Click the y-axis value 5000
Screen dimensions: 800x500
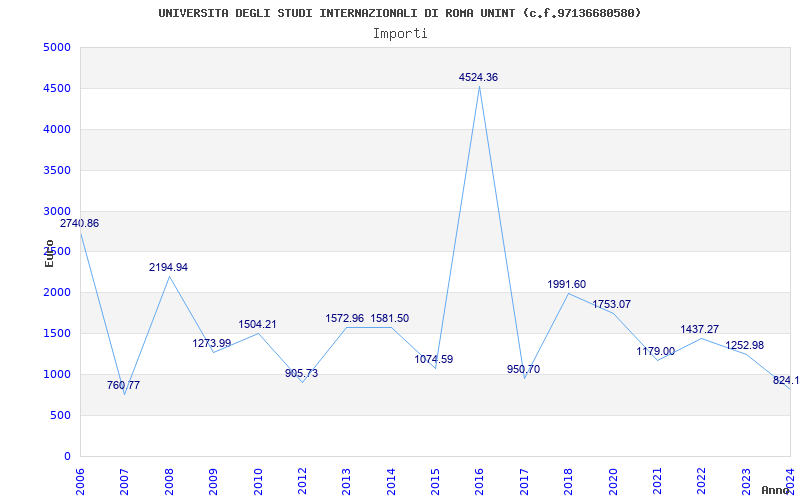click(x=57, y=47)
